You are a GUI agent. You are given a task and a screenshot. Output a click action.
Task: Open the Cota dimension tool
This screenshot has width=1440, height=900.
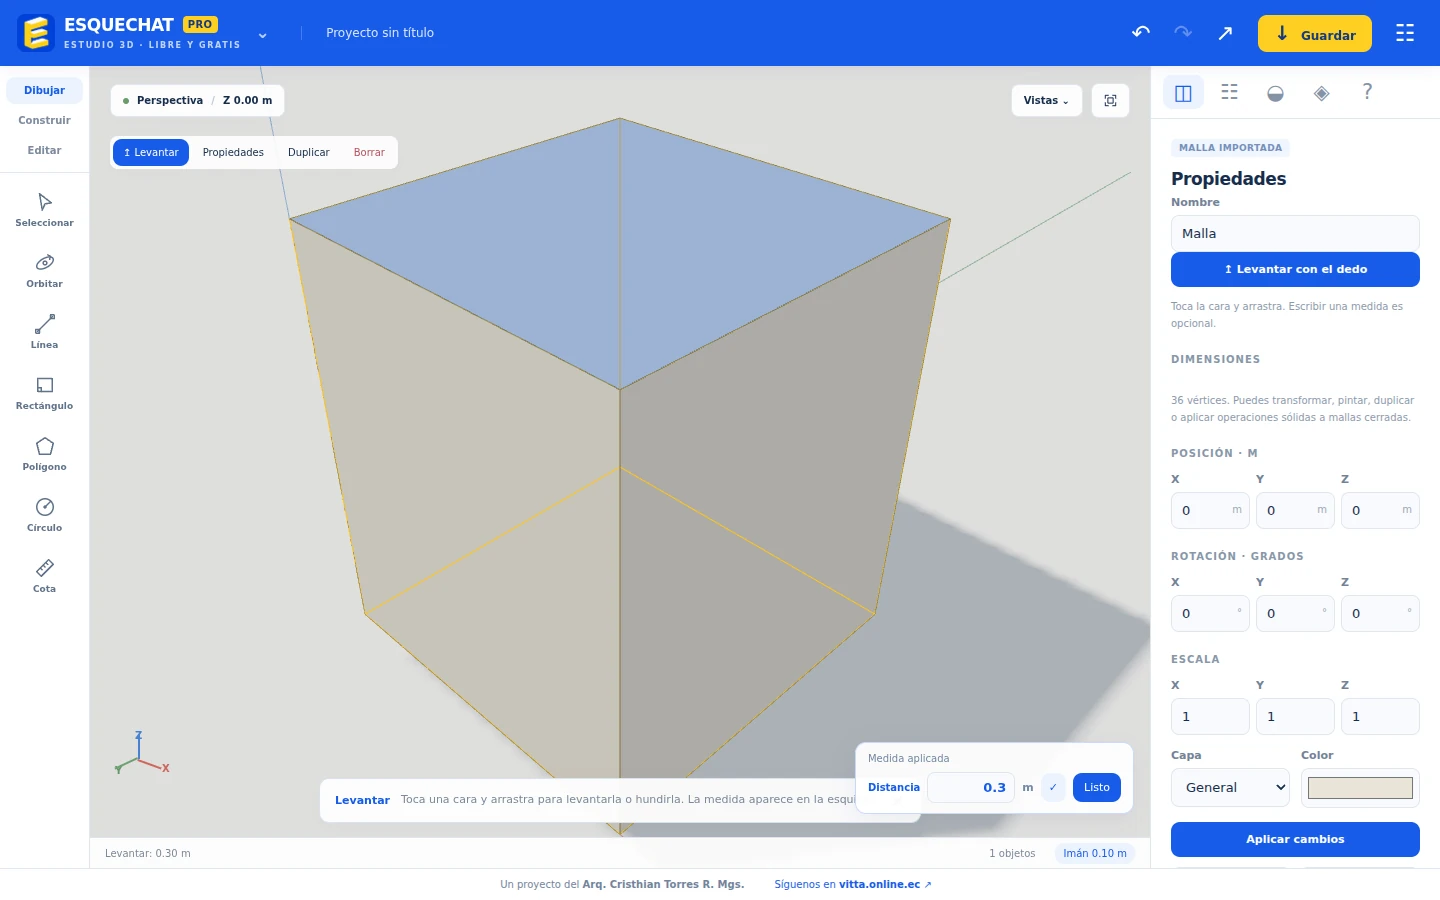pos(44,576)
